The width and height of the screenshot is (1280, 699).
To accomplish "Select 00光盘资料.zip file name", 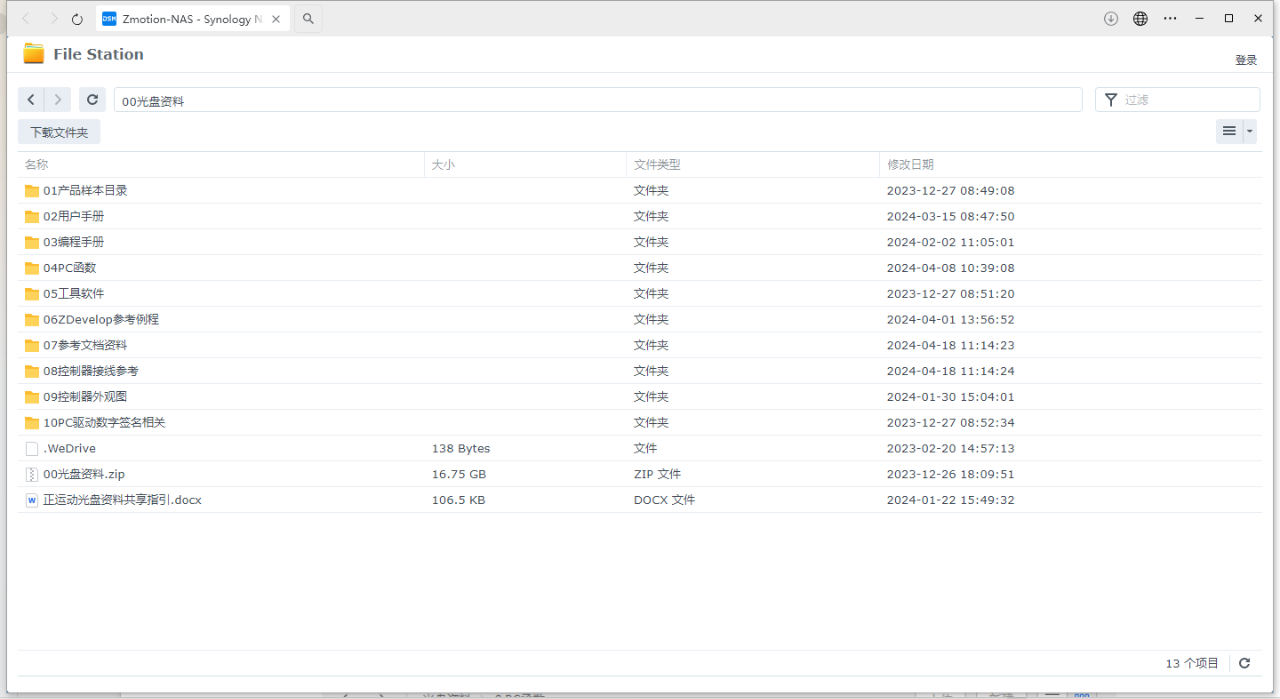I will coord(84,474).
